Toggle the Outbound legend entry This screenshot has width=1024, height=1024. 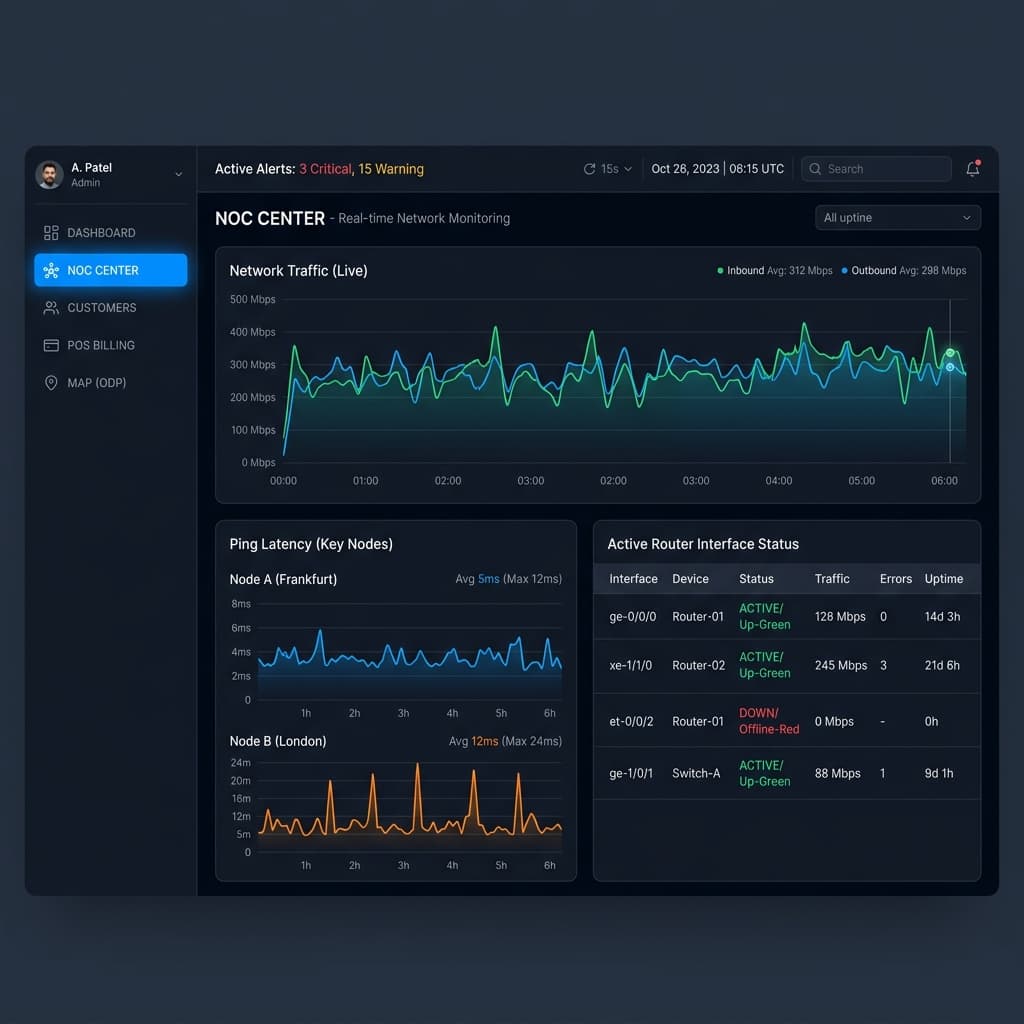(904, 270)
